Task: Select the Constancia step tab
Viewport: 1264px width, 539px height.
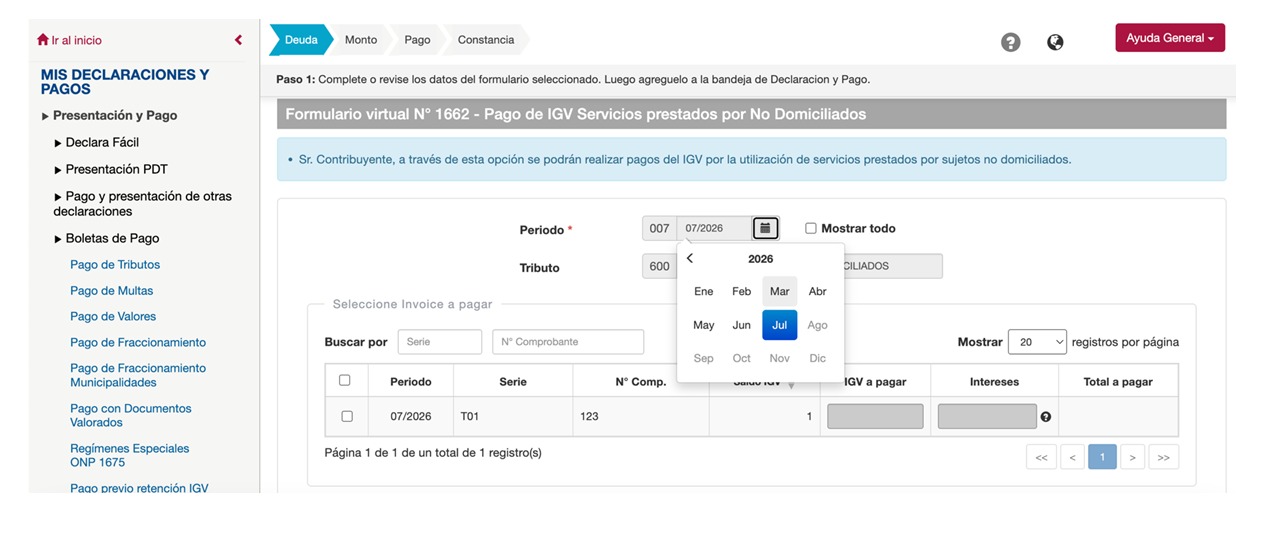Action: pos(486,40)
